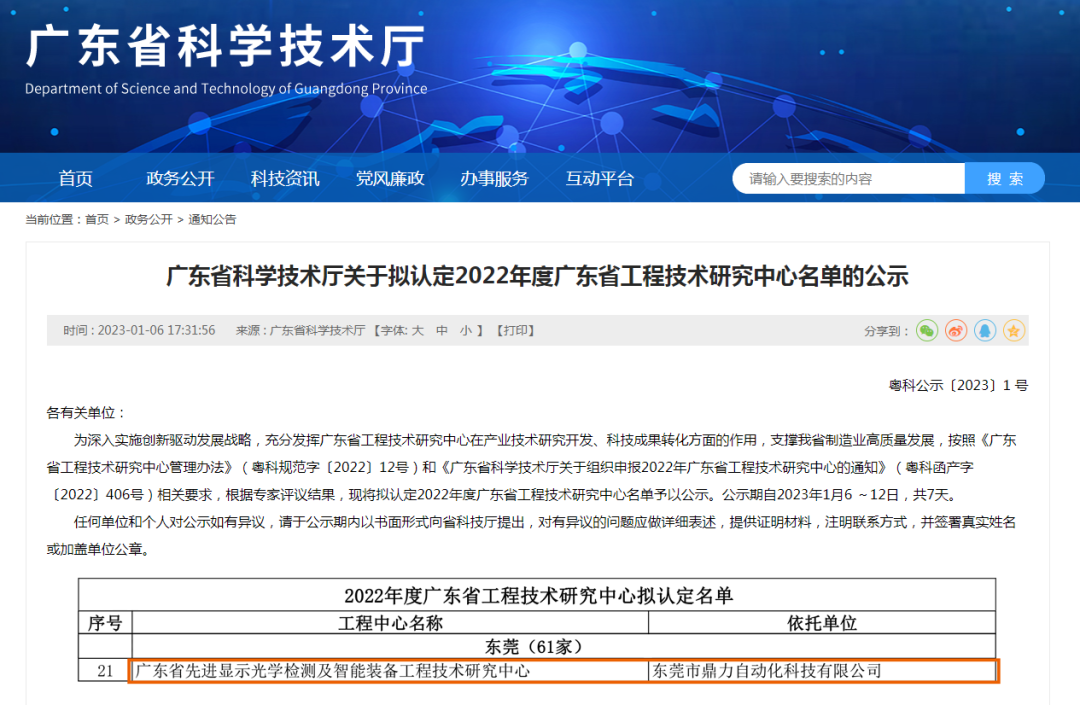The width and height of the screenshot is (1080, 705).
Task: Navigate to 互动平台 page
Action: [x=599, y=179]
